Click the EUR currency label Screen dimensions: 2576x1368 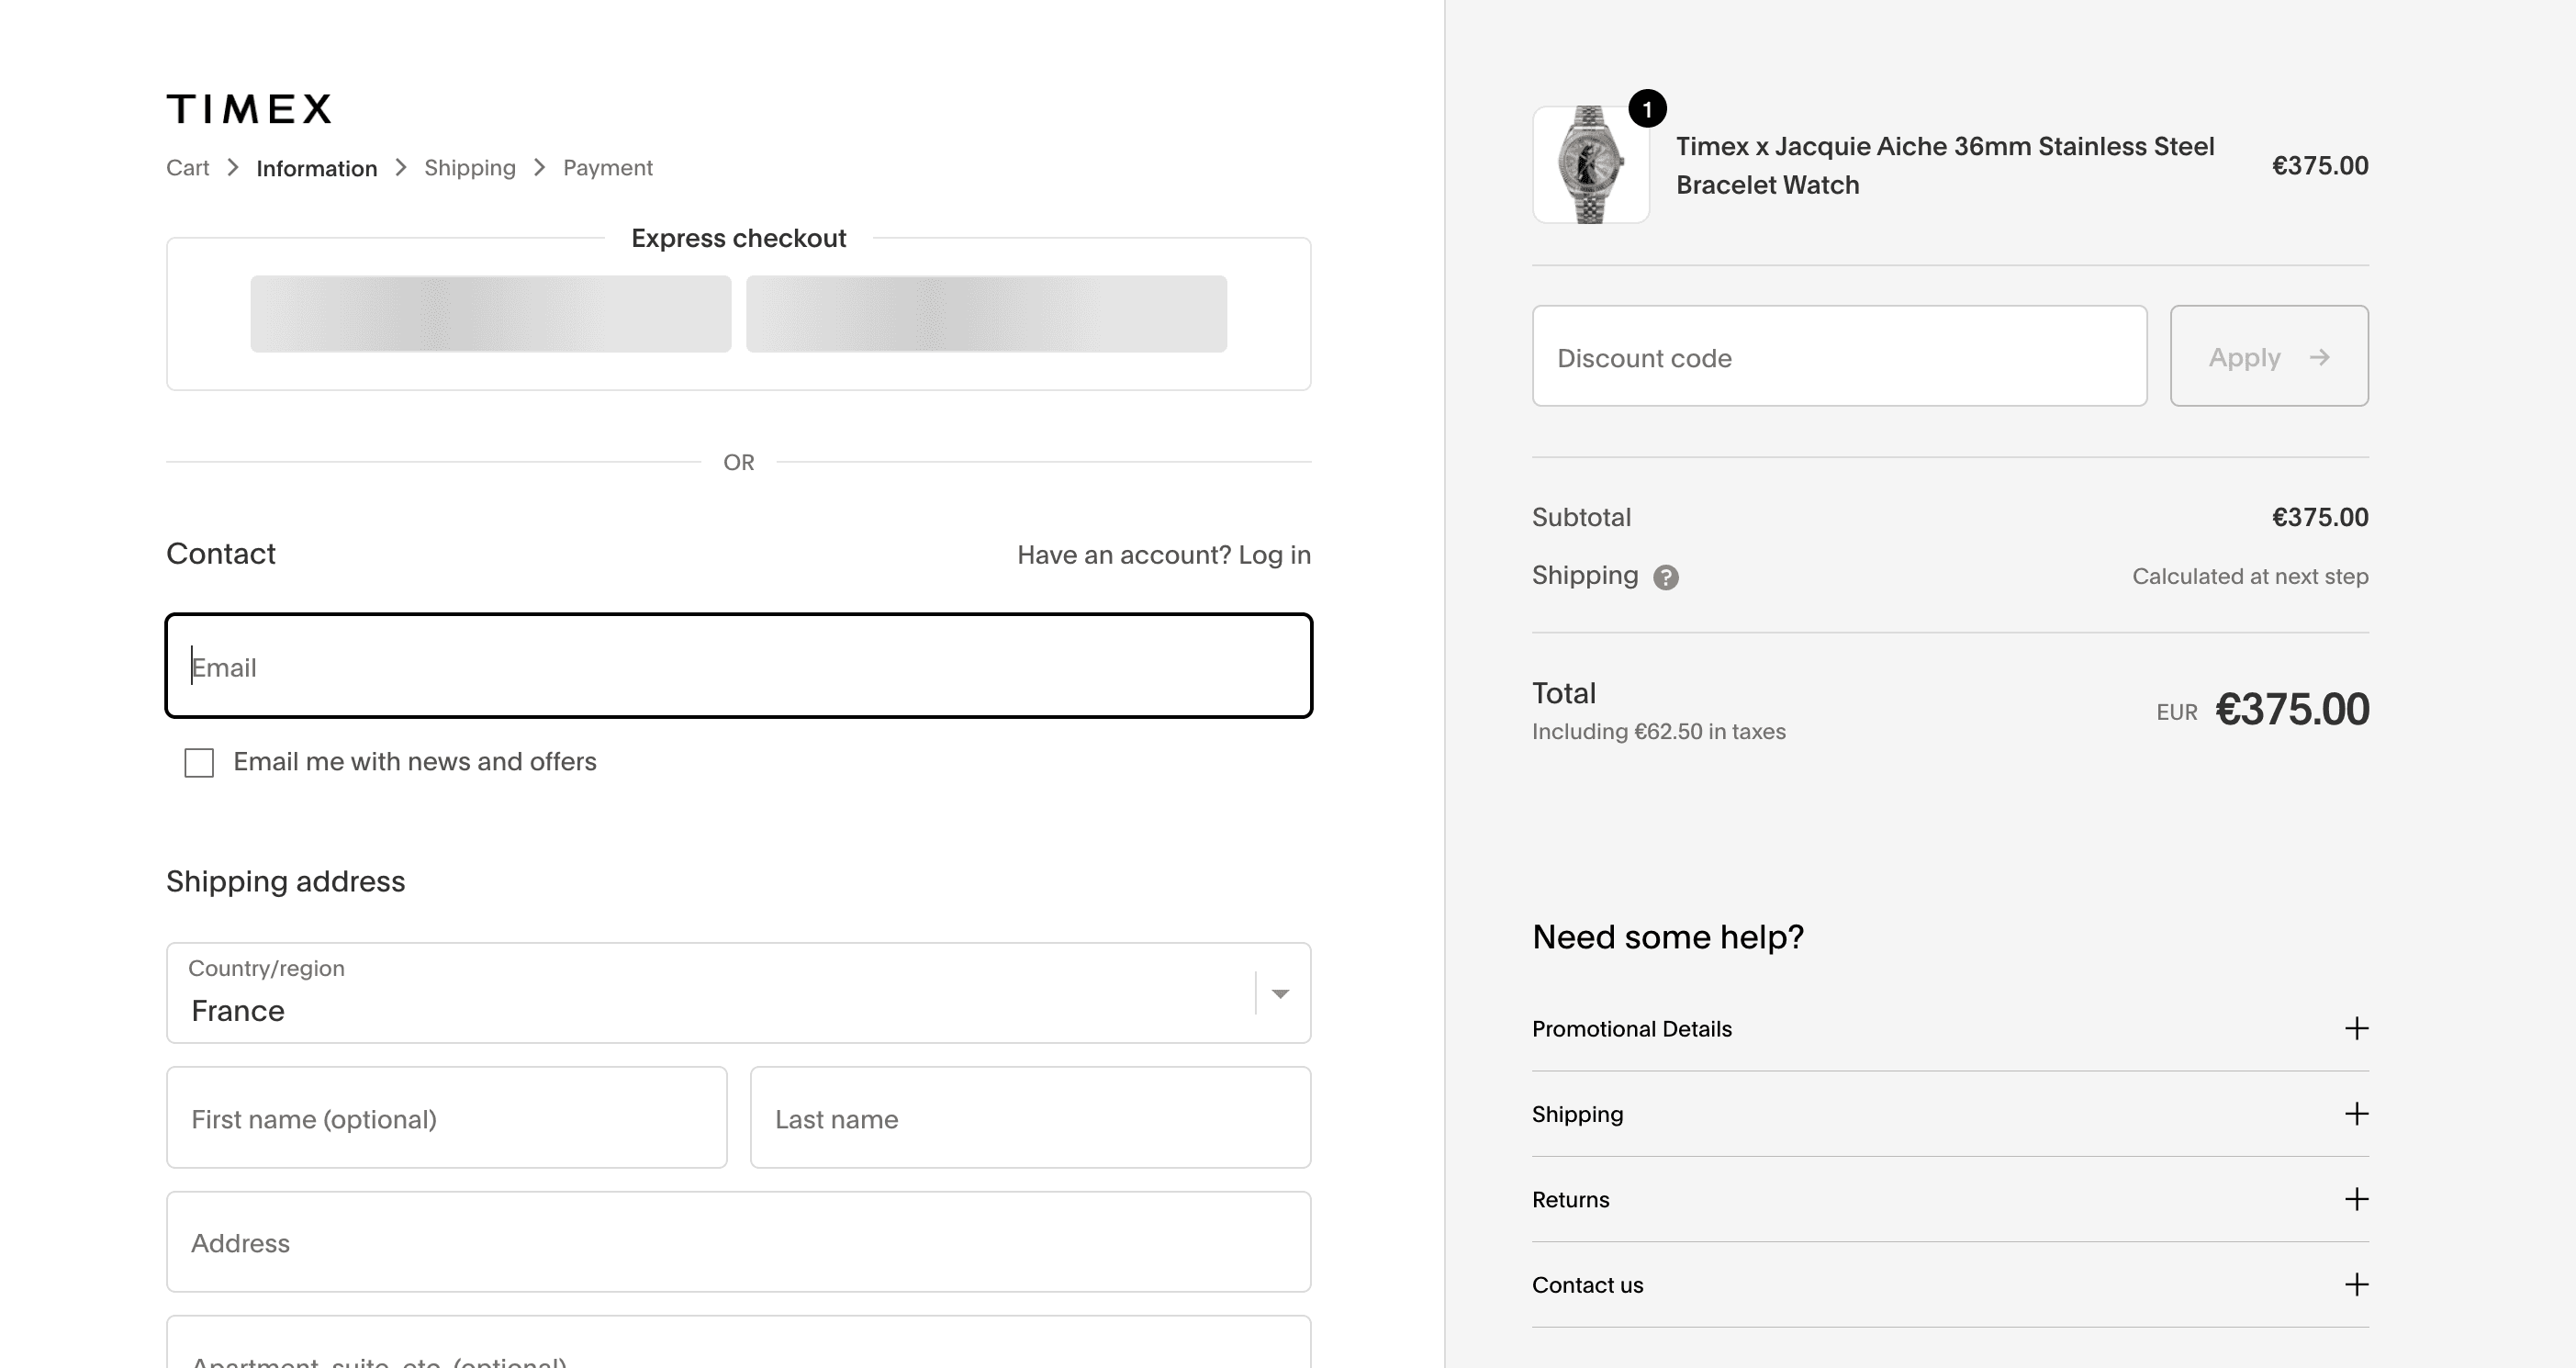(x=2177, y=712)
